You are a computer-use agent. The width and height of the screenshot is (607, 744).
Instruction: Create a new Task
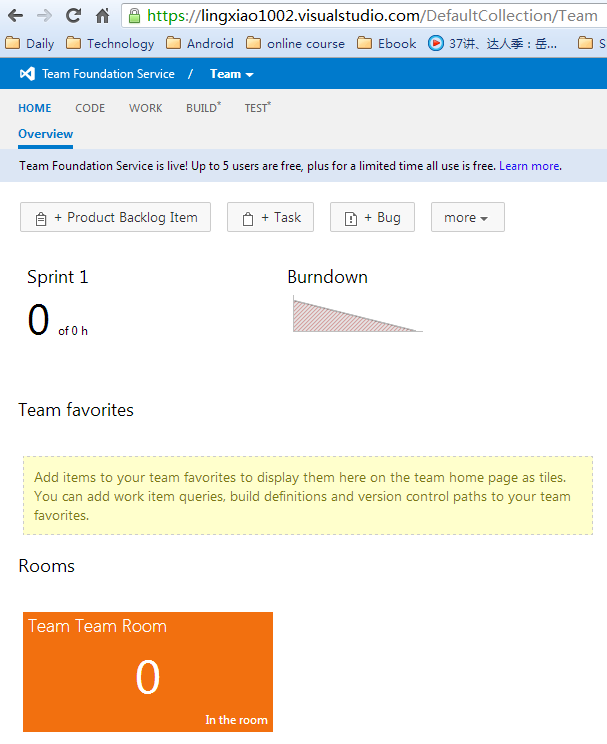tap(270, 217)
